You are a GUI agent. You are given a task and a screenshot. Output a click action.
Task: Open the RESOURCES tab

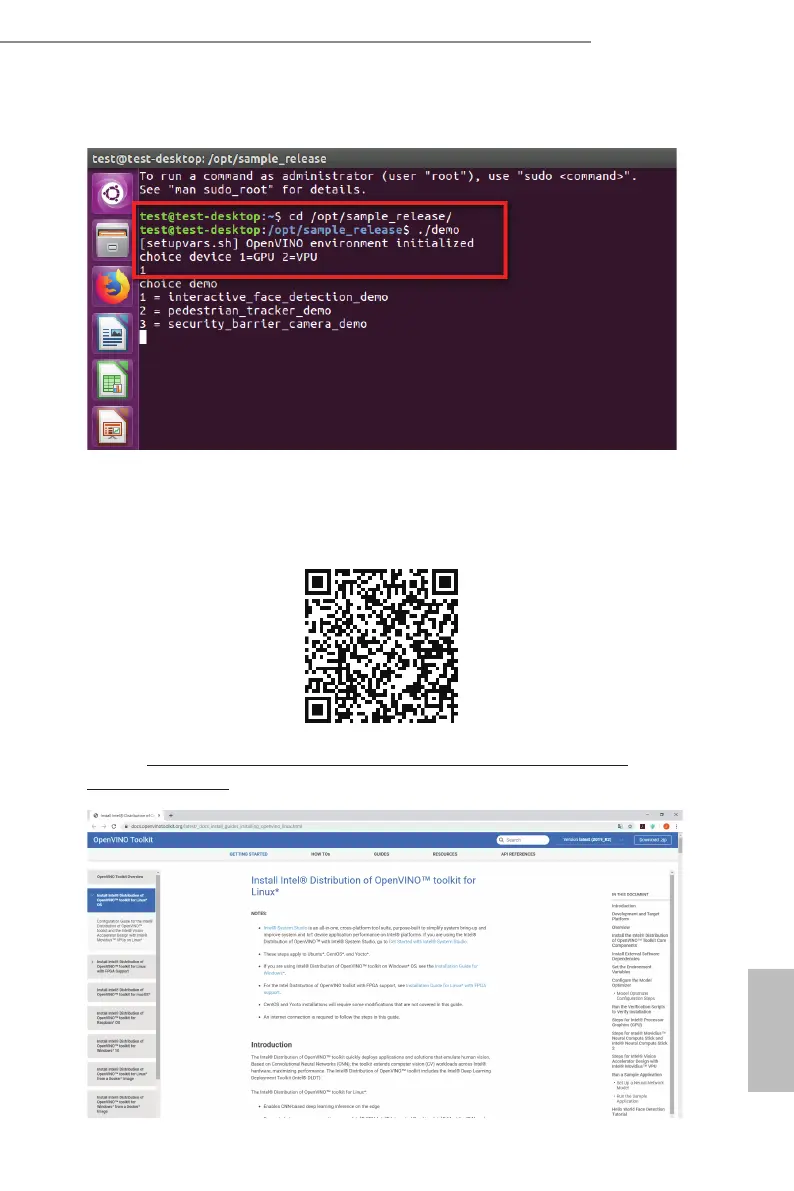[445, 855]
